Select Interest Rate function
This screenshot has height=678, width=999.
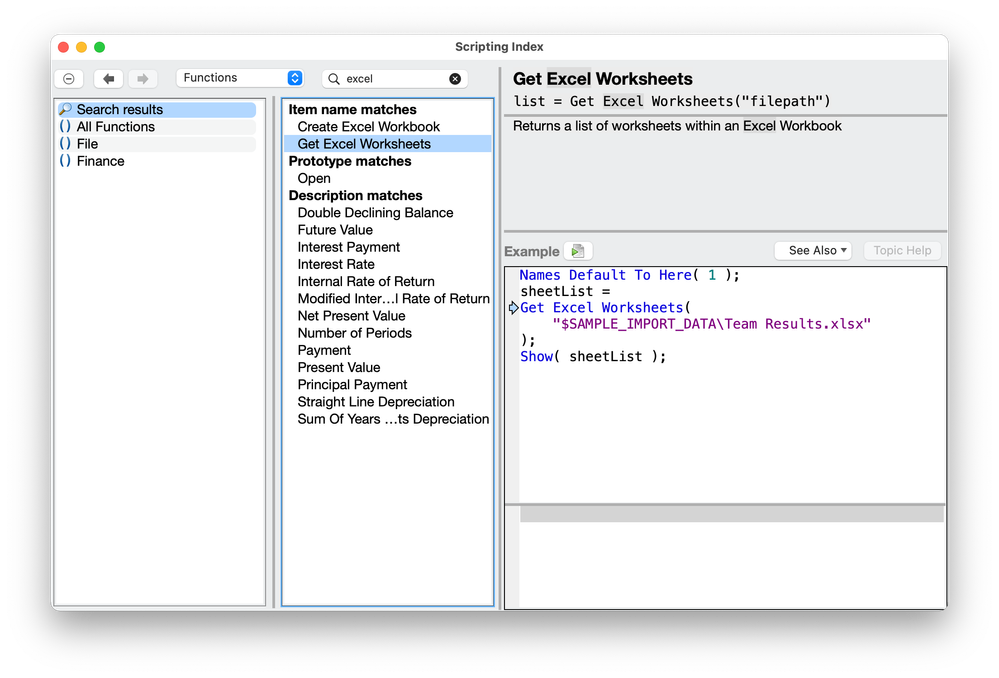pos(387,264)
